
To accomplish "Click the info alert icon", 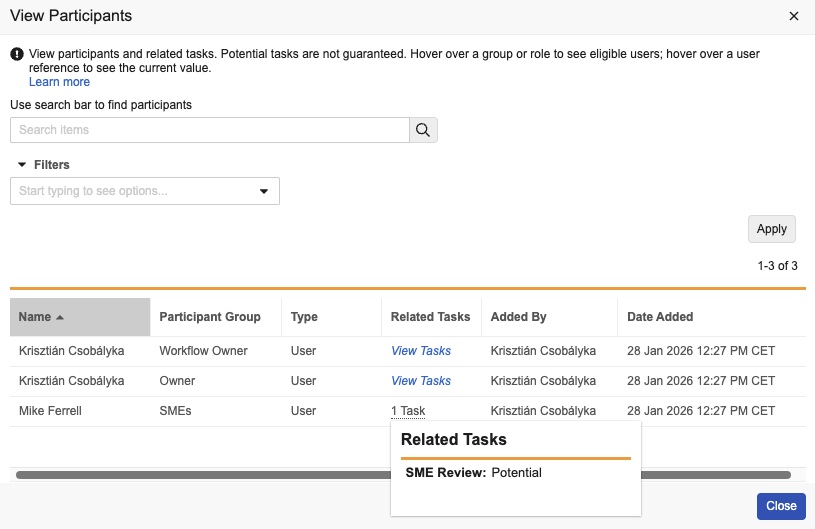I will point(17,54).
